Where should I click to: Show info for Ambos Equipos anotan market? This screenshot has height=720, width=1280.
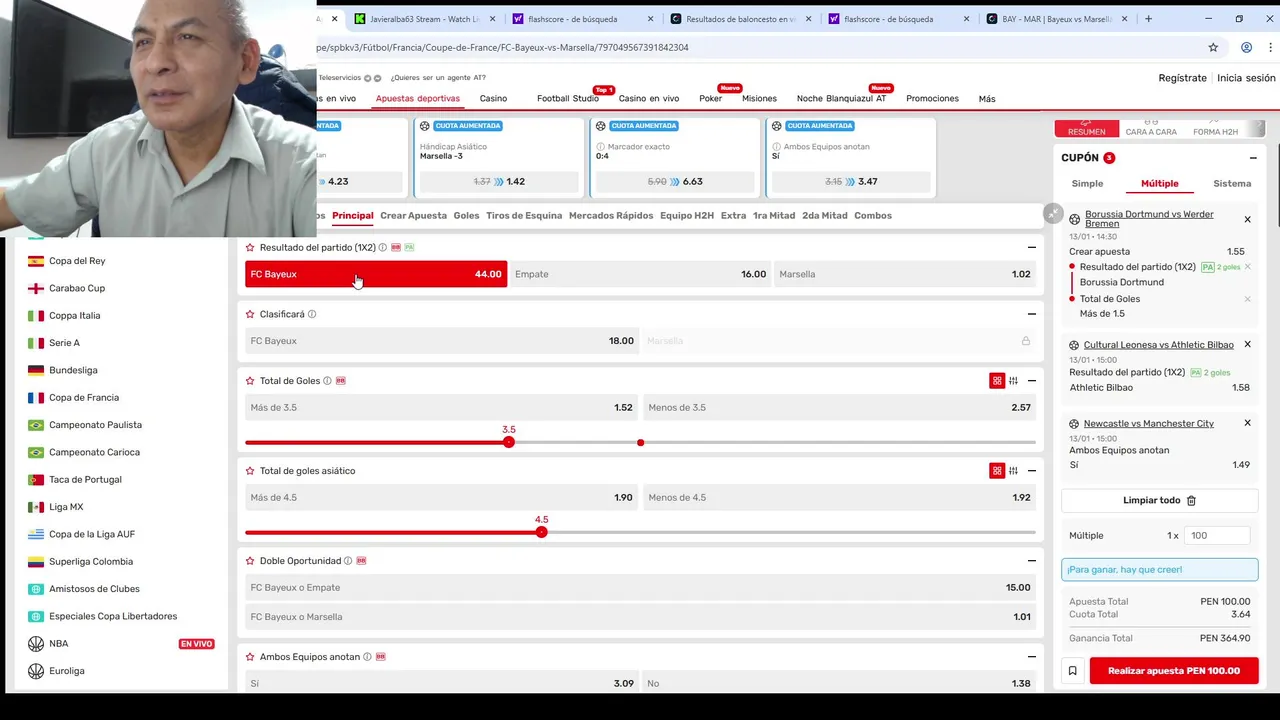coord(367,657)
